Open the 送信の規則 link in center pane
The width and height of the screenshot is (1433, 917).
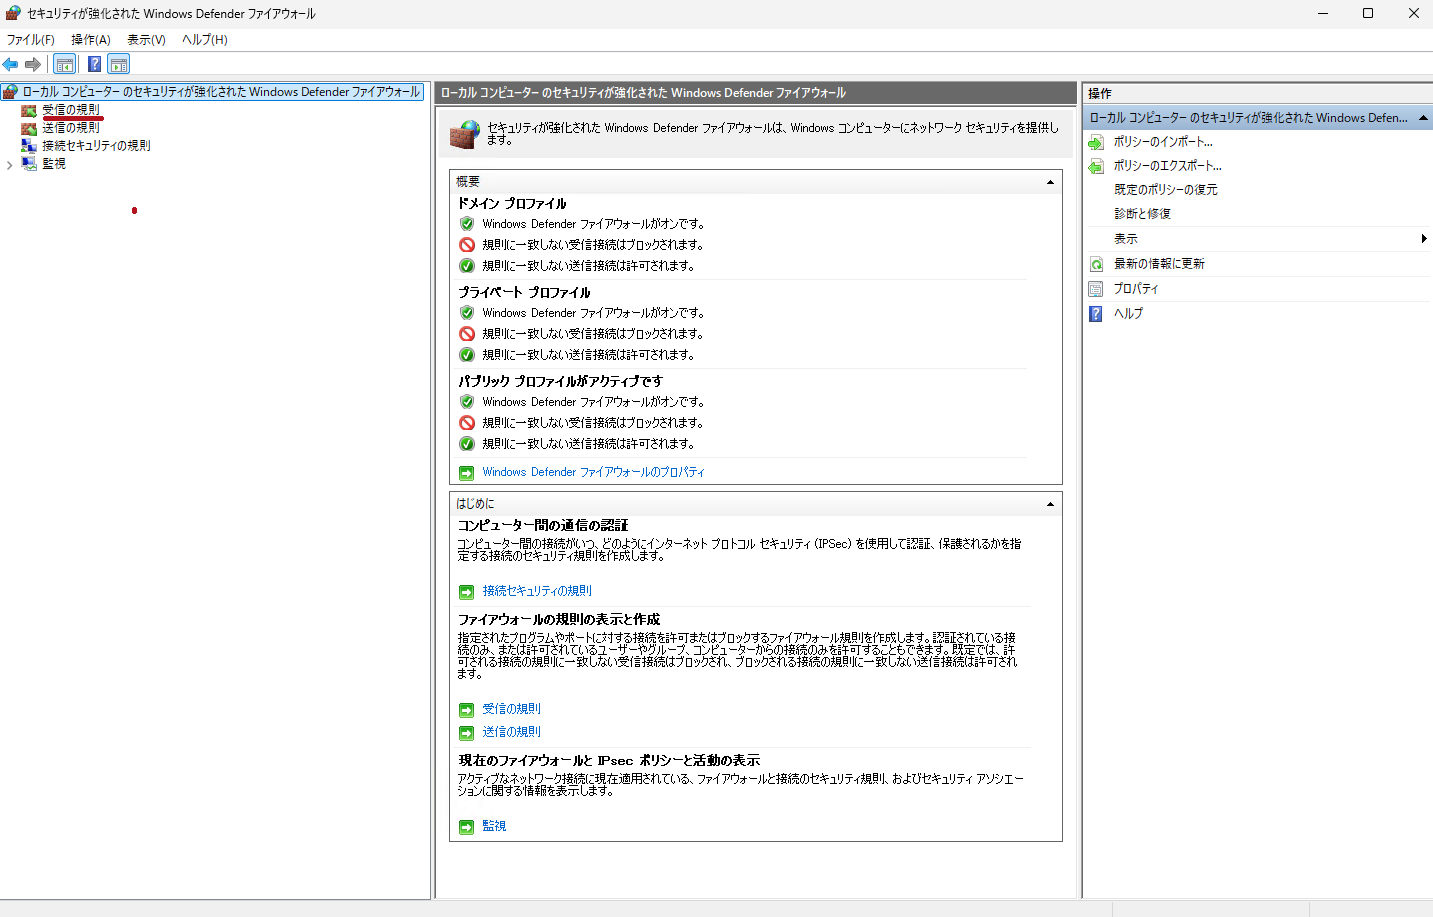point(511,732)
